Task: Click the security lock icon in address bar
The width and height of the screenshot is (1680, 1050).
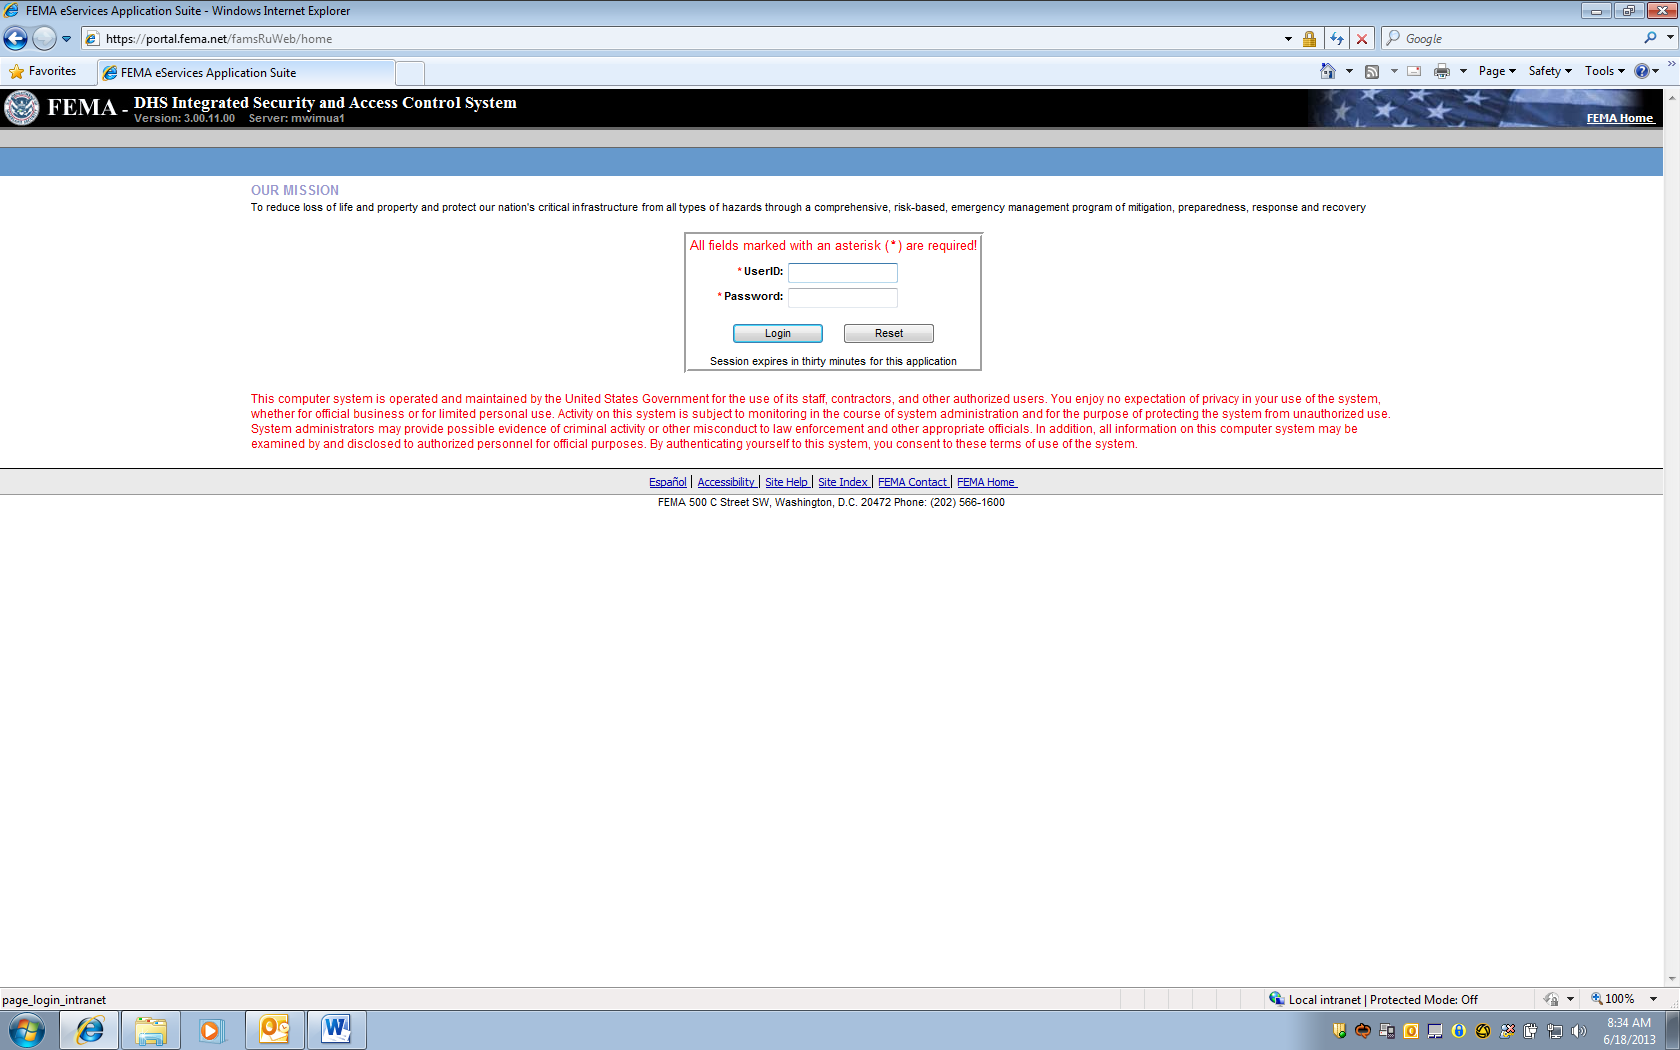Action: [x=1309, y=39]
